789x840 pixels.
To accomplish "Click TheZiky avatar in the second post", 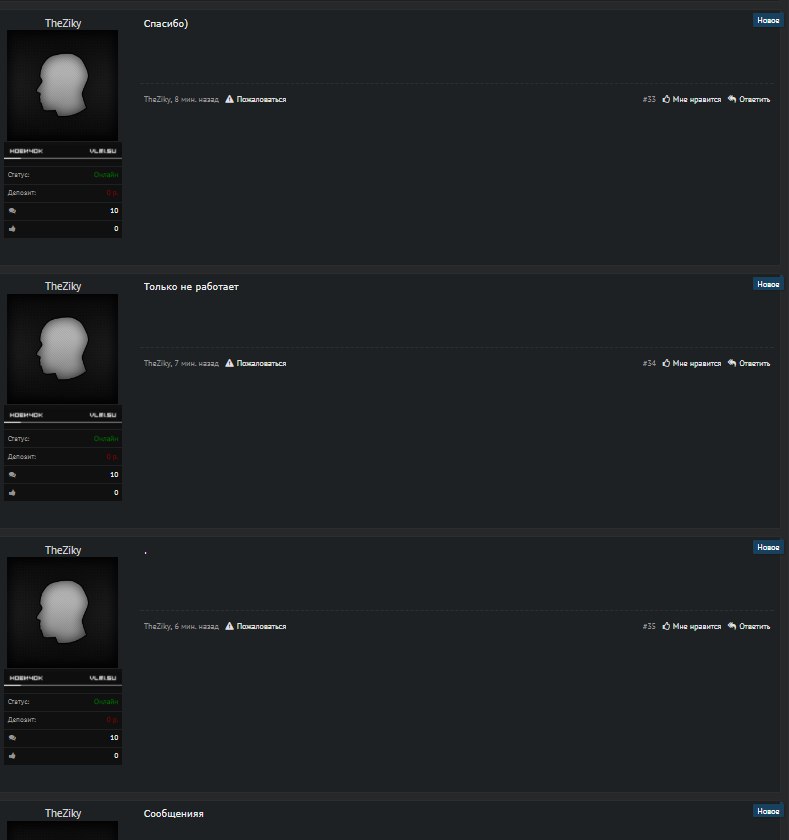I will tap(62, 349).
